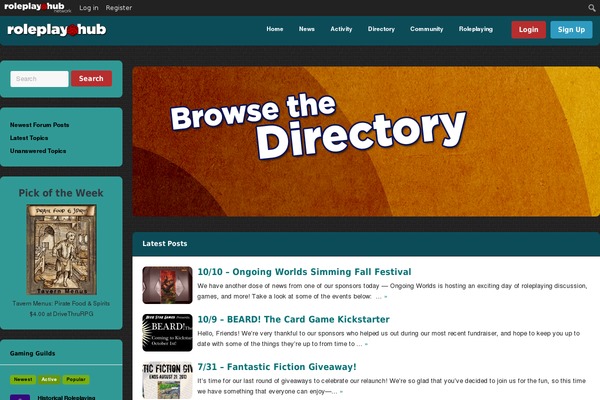
Task: Click the Fall Festival post thumbnail
Action: (167, 285)
